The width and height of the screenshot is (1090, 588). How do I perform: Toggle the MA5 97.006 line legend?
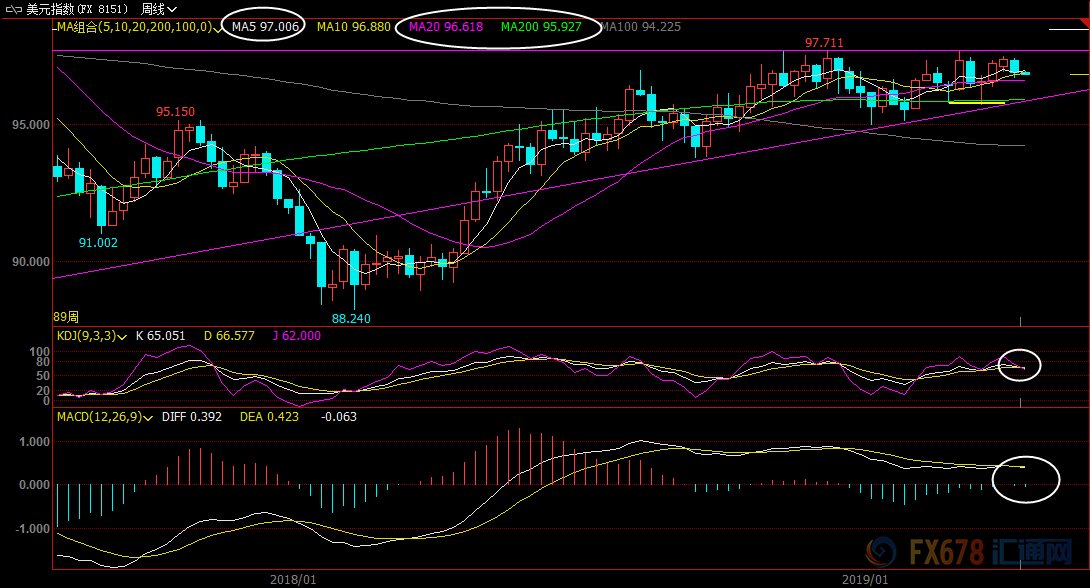click(265, 27)
